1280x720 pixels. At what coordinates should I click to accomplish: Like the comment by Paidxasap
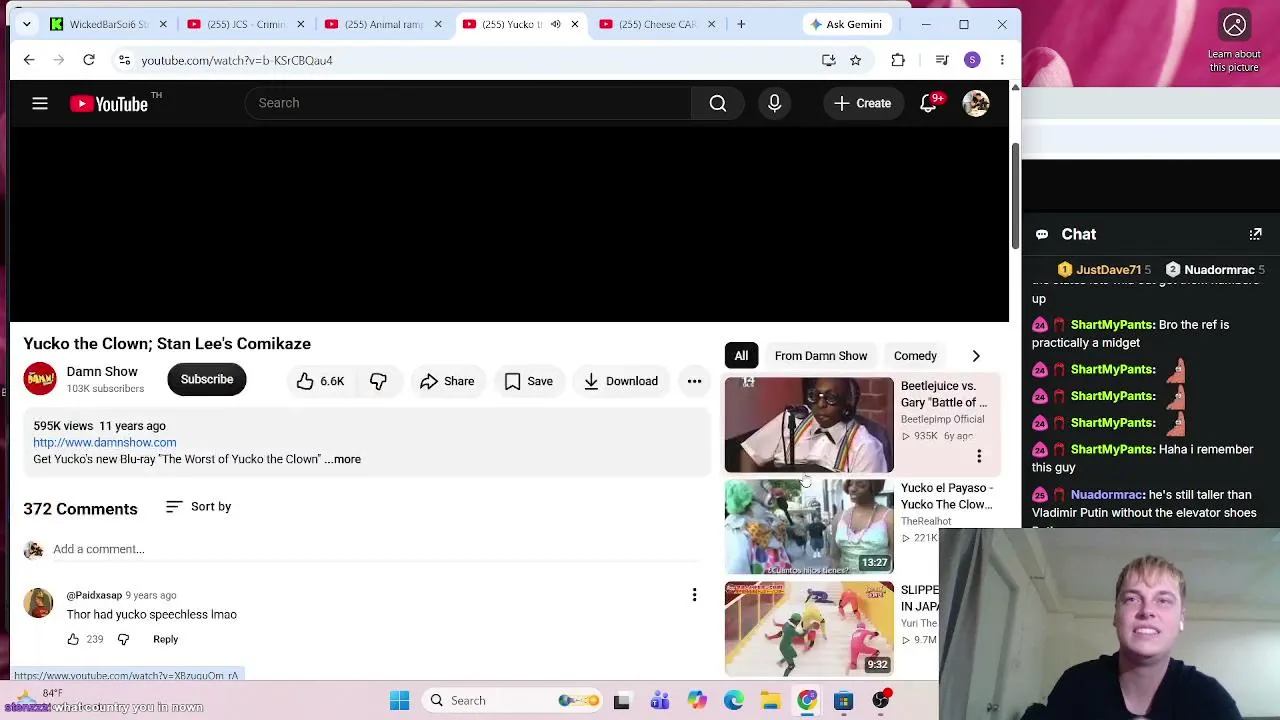[x=73, y=639]
